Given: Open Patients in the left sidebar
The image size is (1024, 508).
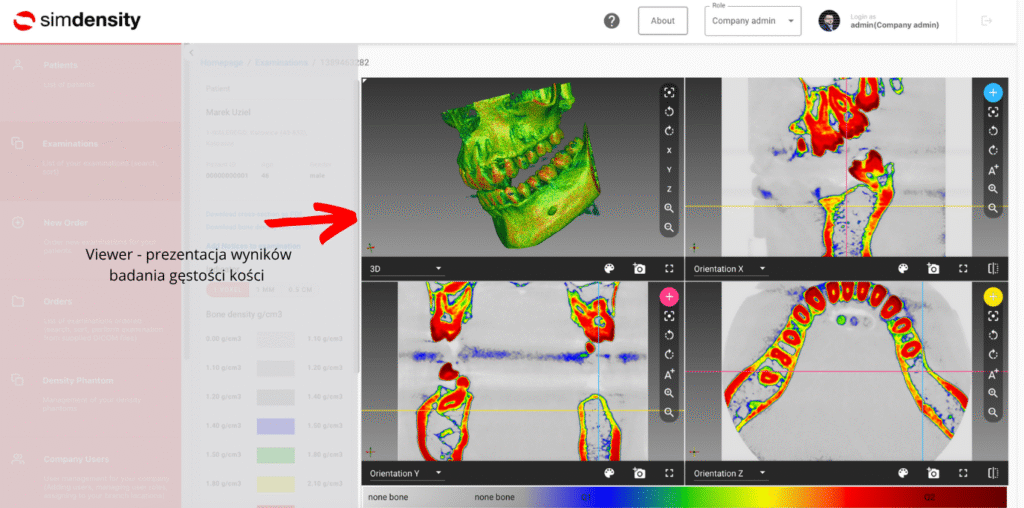Looking at the screenshot, I should [60, 65].
